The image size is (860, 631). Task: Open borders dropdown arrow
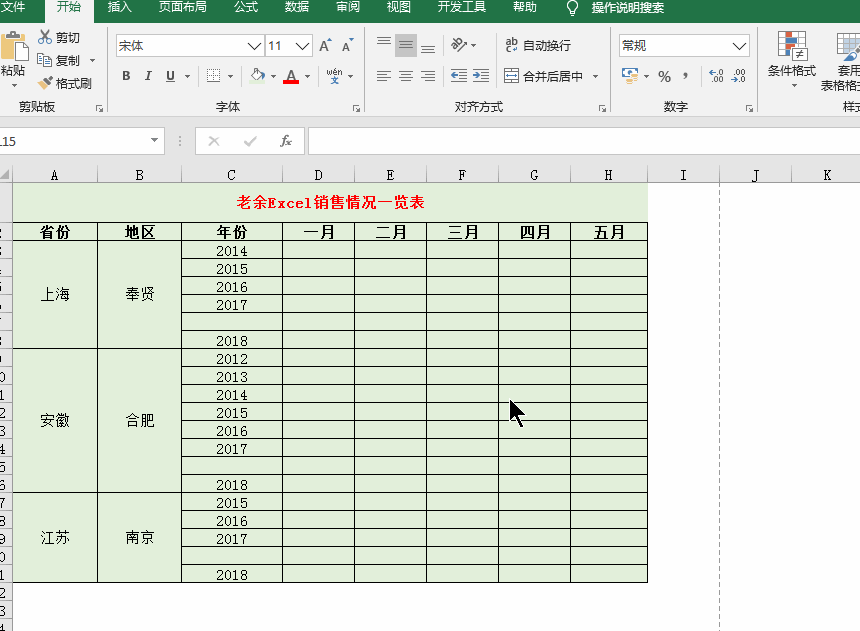coord(230,76)
